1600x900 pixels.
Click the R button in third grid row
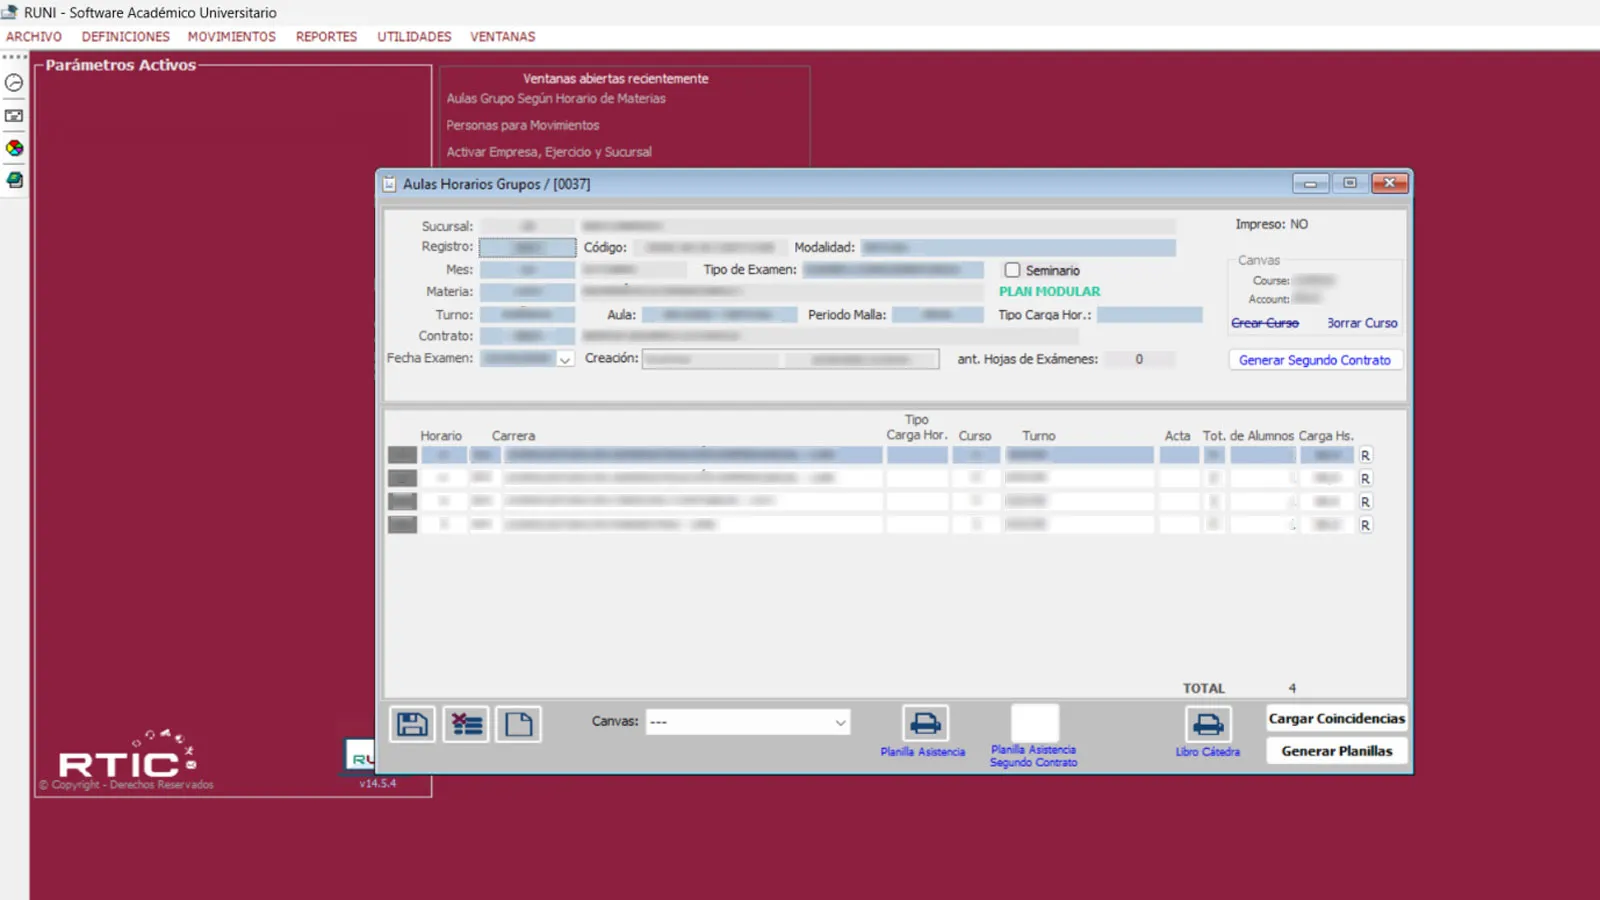[1365, 502]
